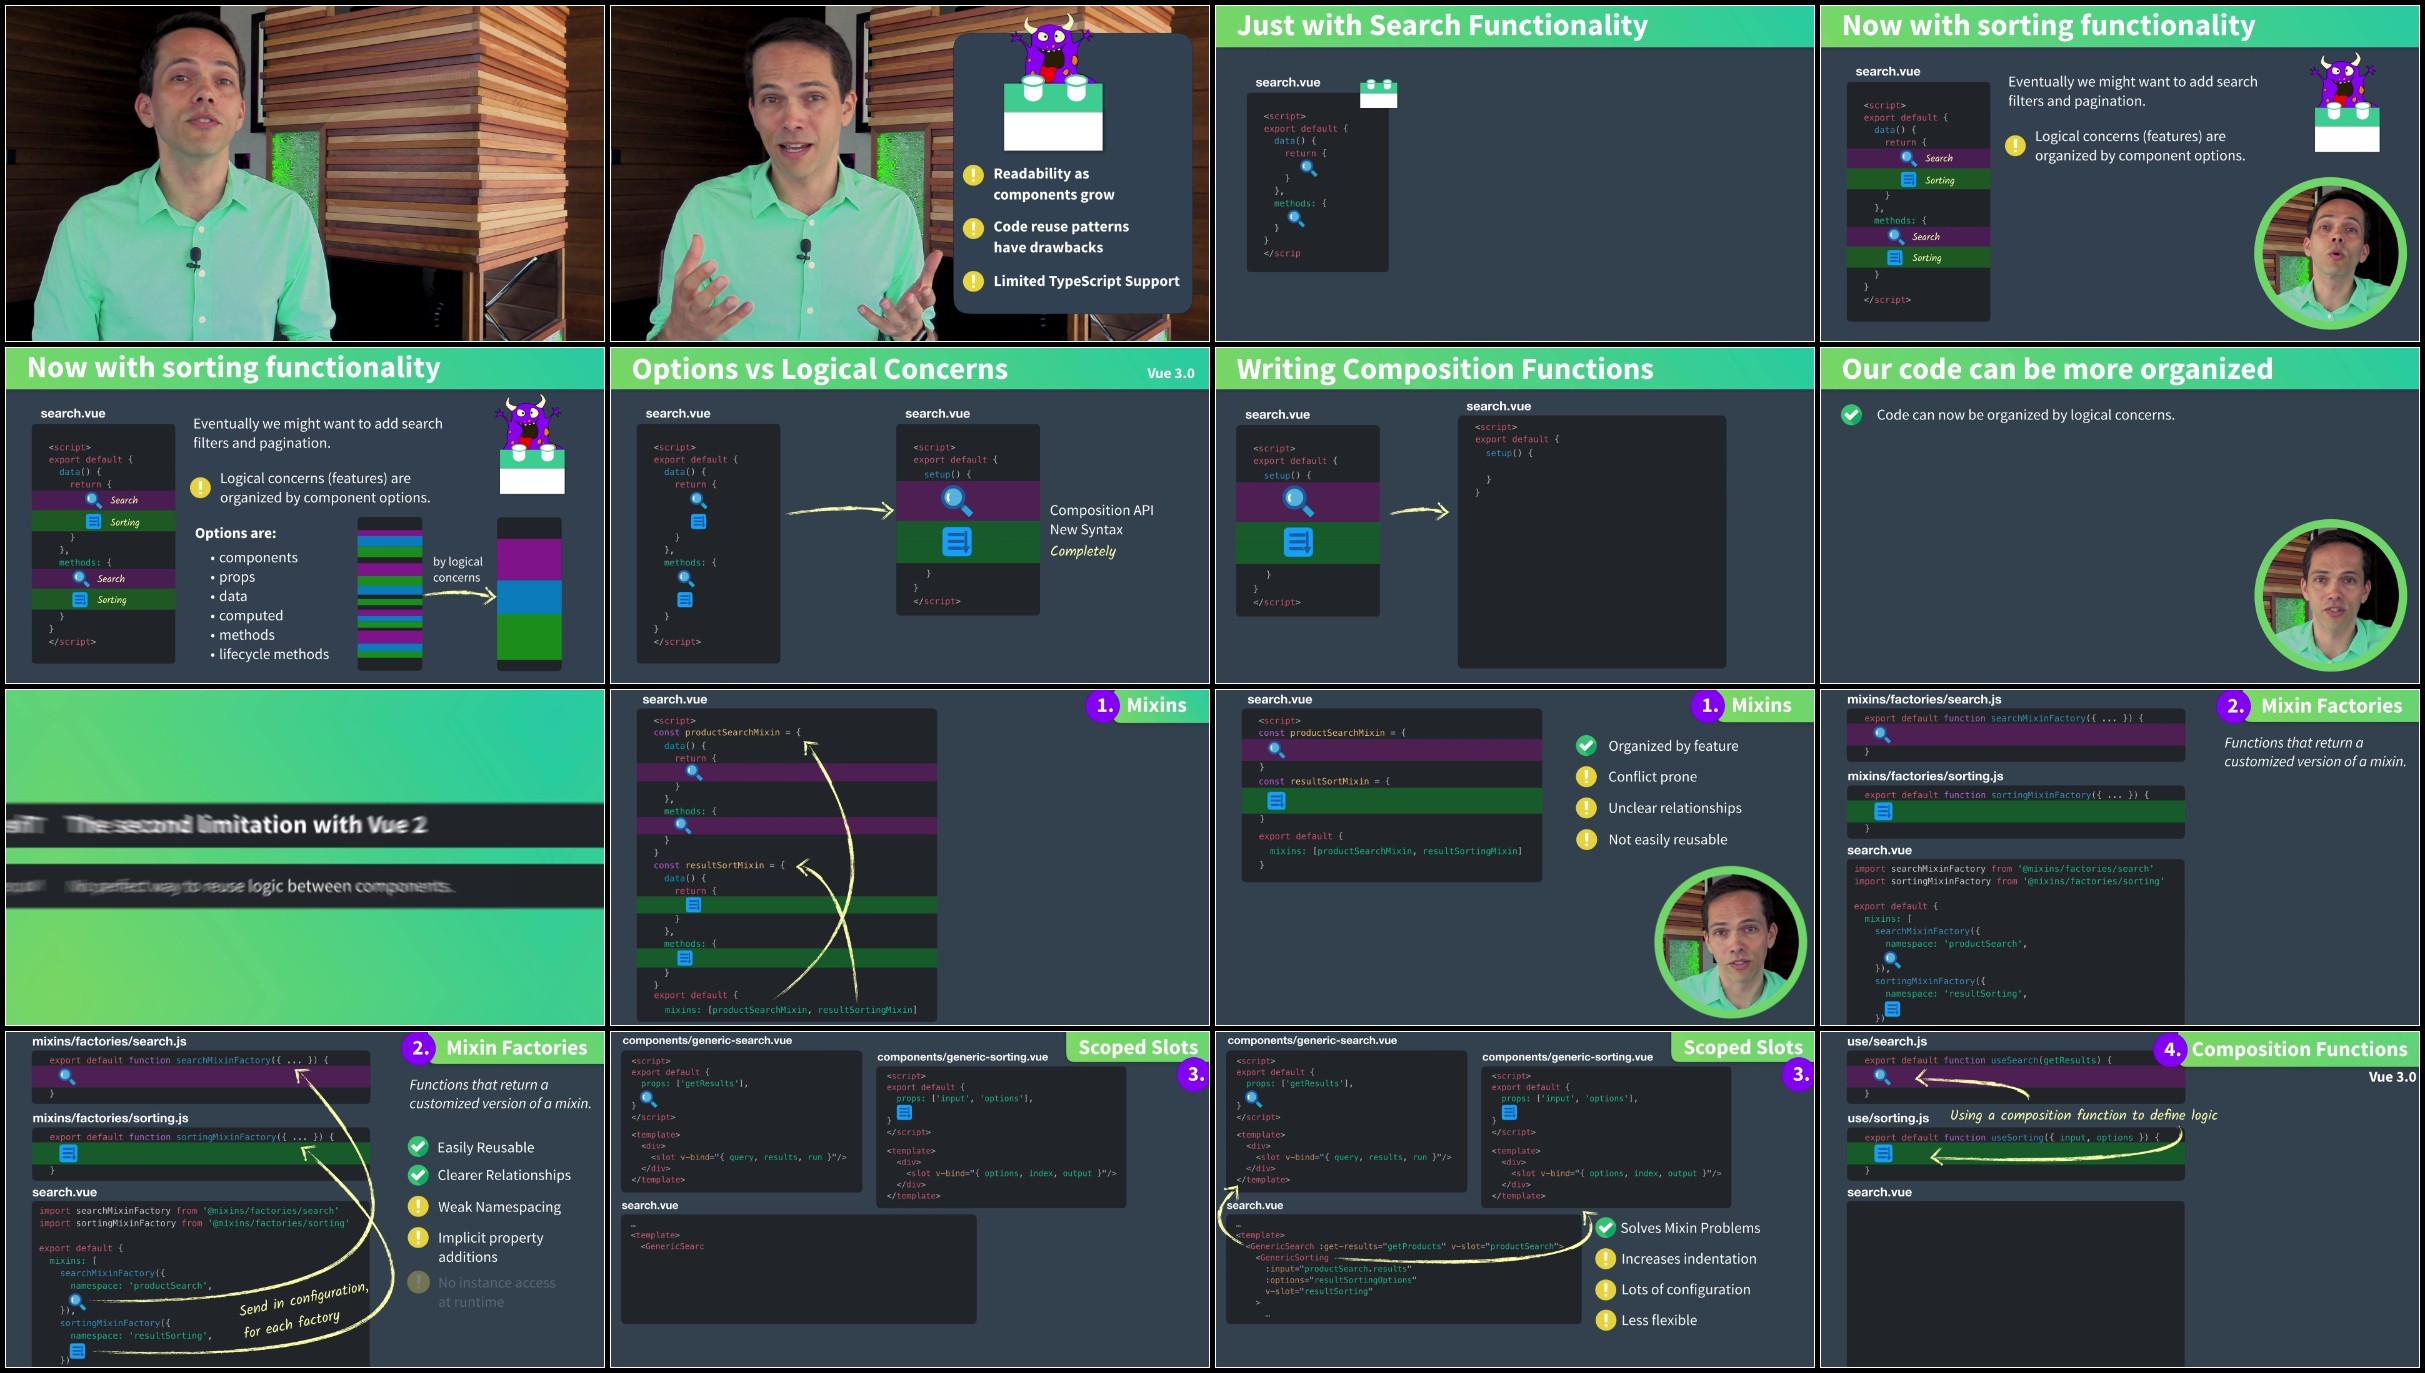Click the green check beside 'Organized by feature'
This screenshot has width=2425, height=1373.
point(1586,745)
